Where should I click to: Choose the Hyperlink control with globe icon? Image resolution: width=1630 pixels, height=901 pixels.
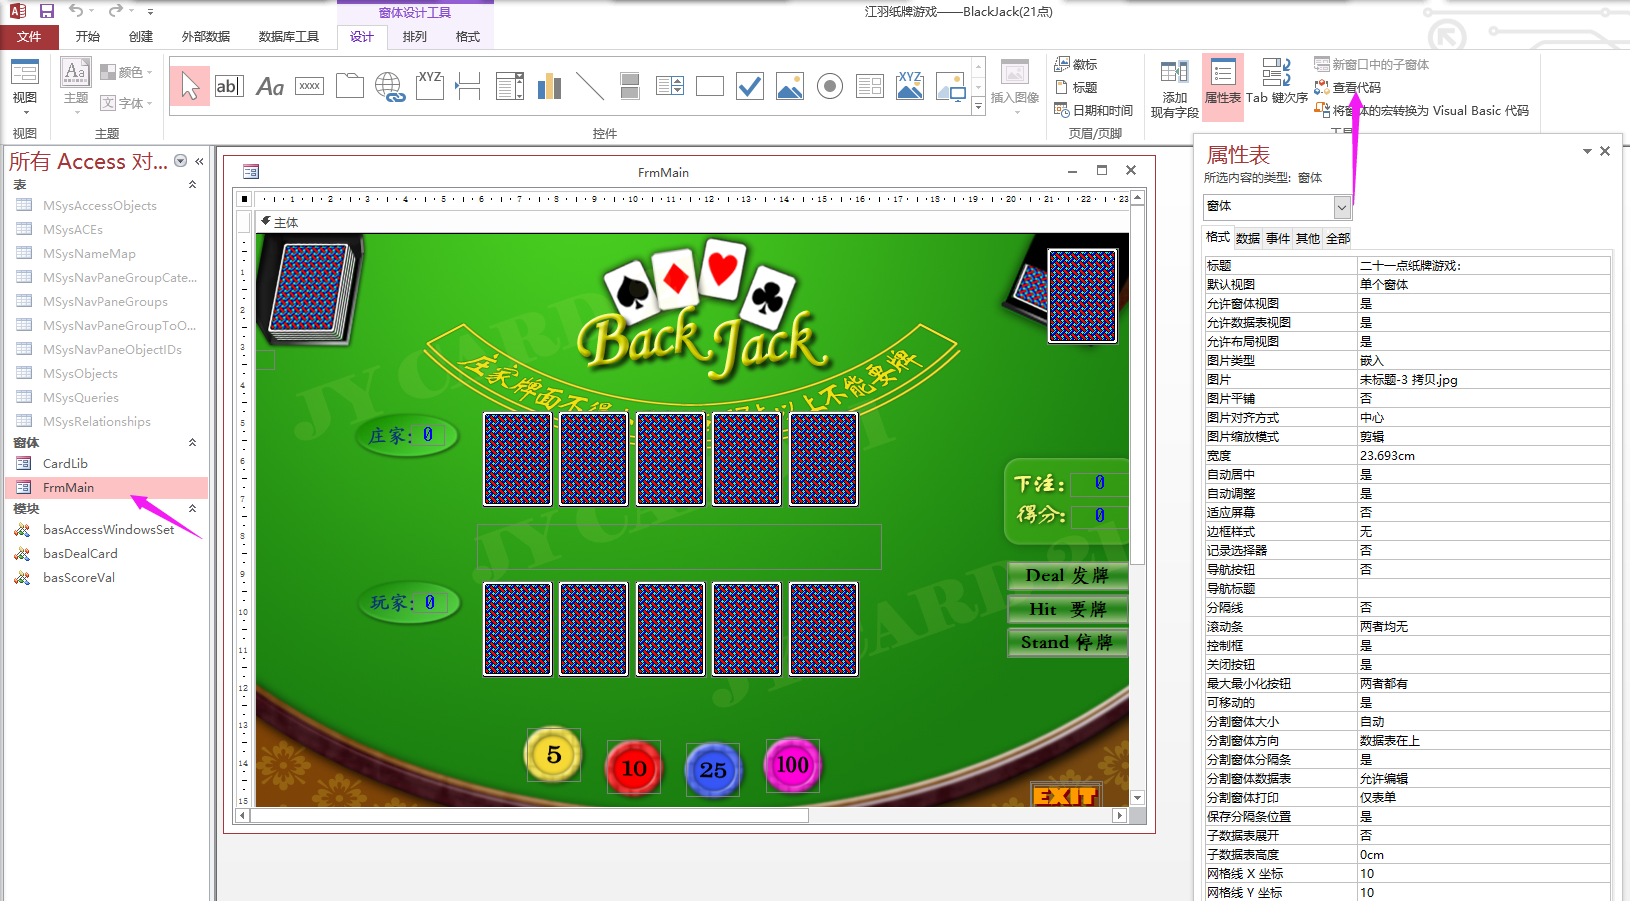(x=390, y=86)
